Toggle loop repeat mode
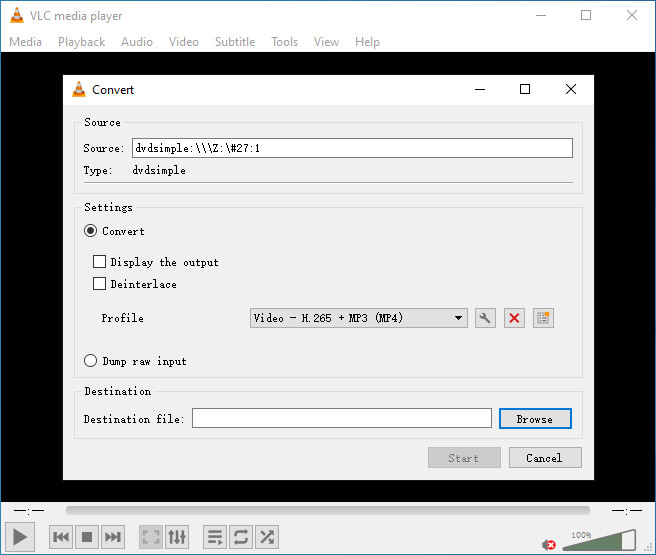This screenshot has width=656, height=555. pos(241,537)
